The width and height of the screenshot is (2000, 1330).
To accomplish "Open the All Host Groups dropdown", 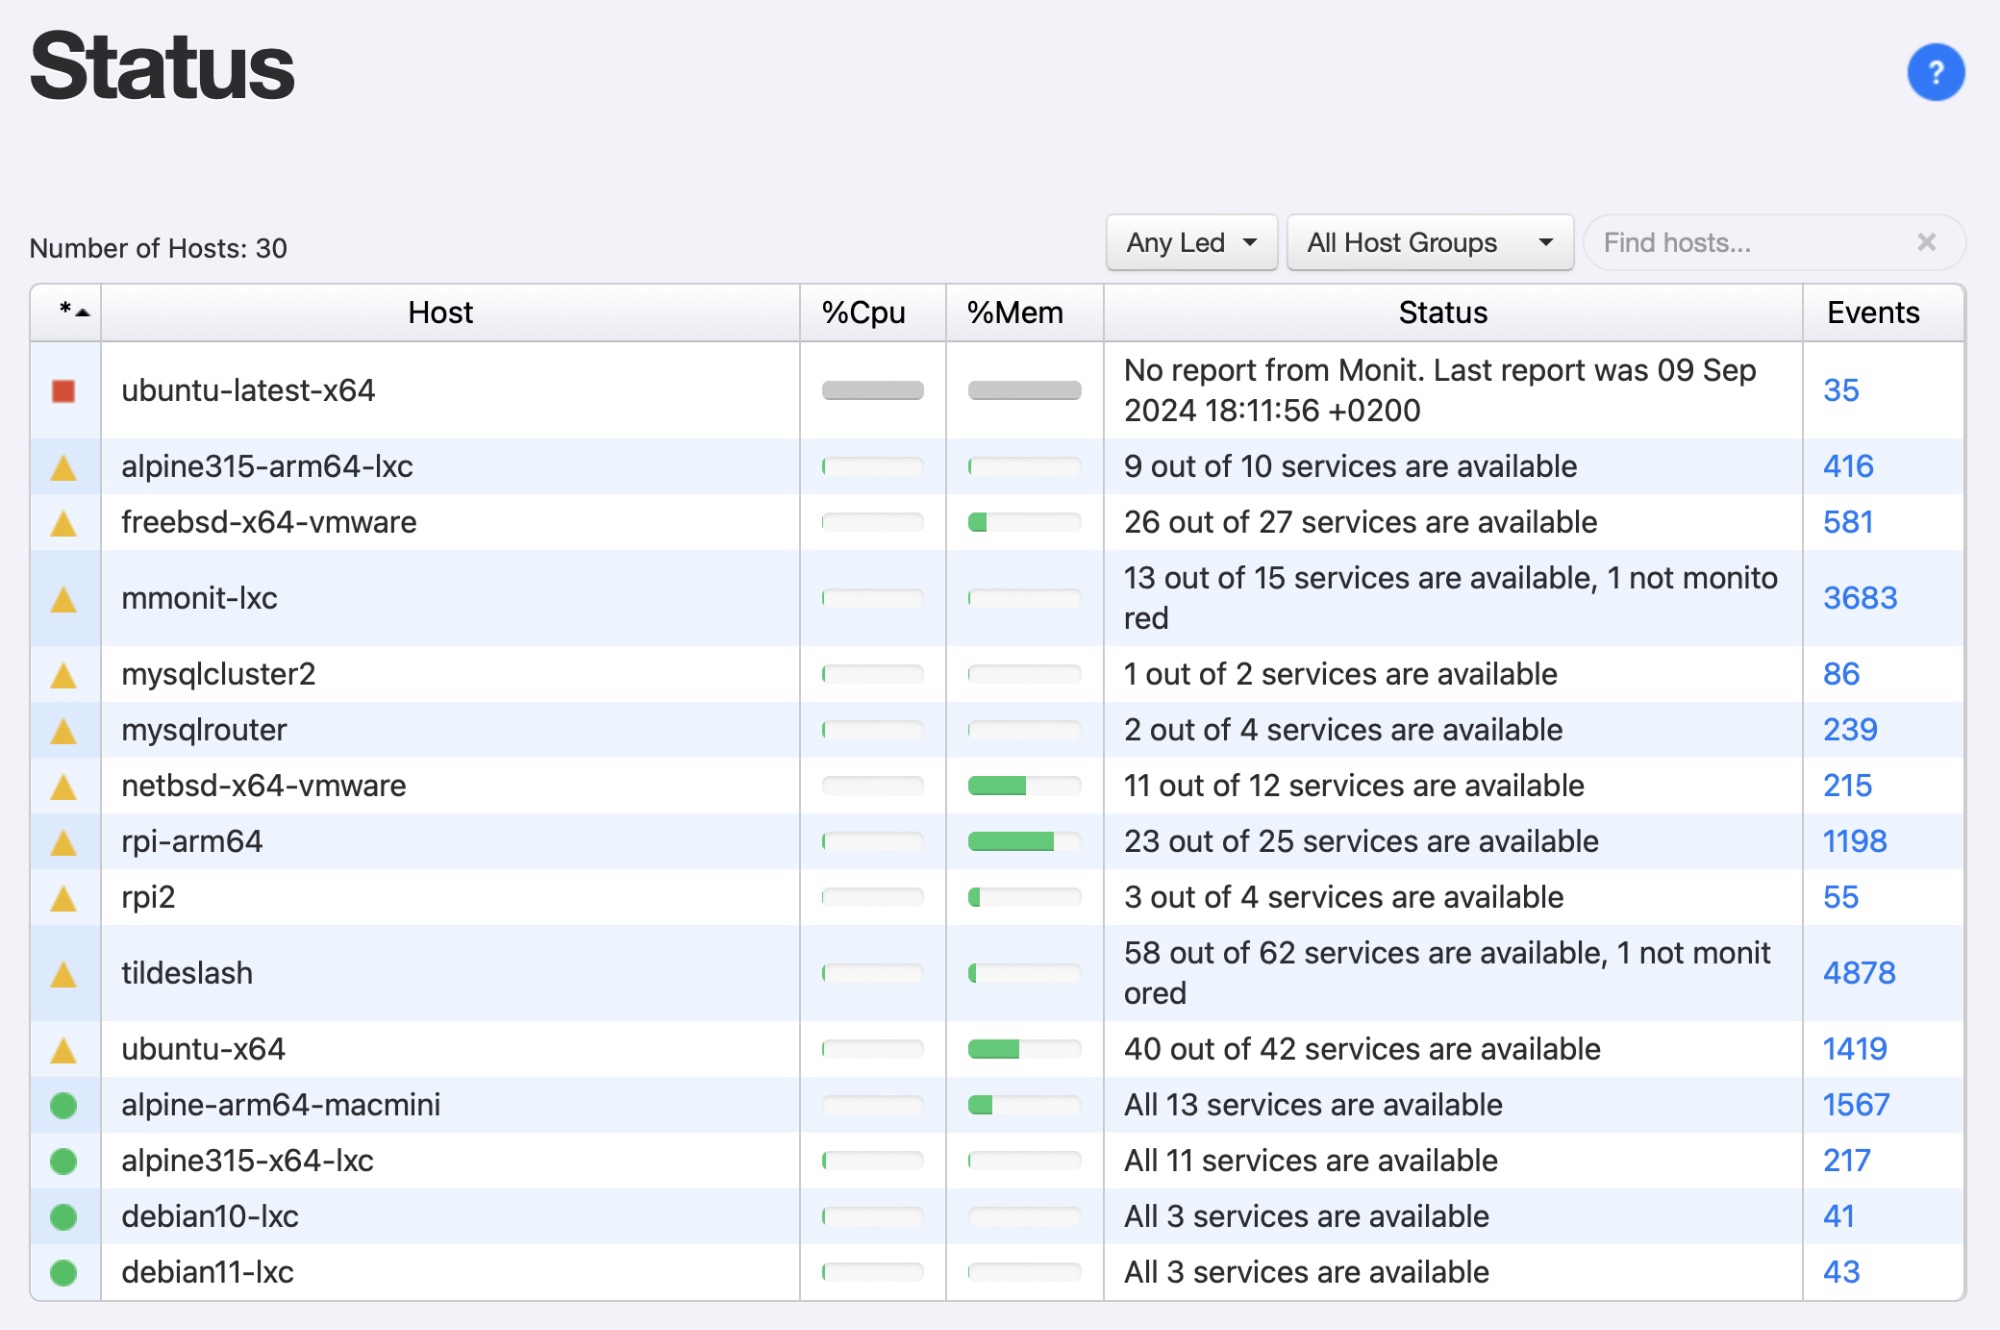I will 1430,242.
